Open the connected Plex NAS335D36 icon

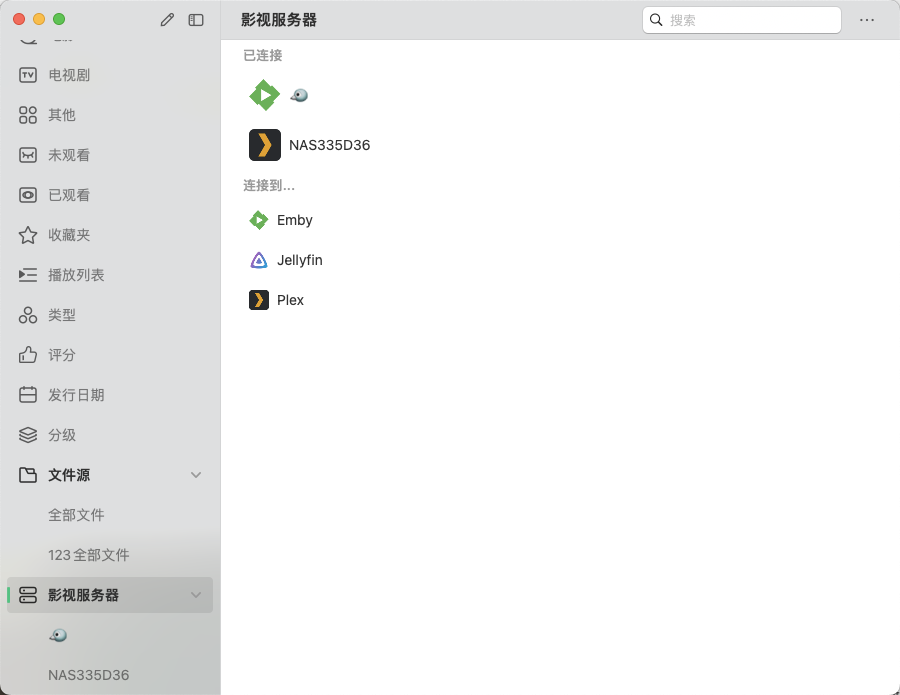click(x=265, y=145)
